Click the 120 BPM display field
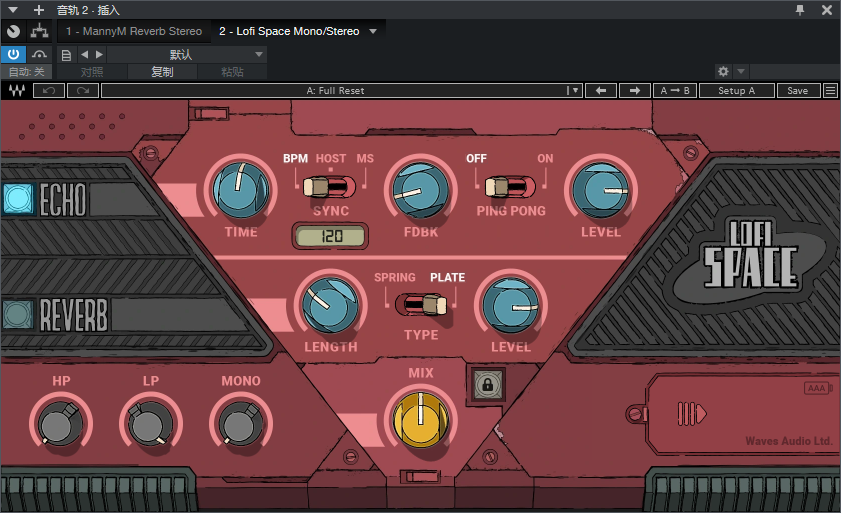 pyautogui.click(x=330, y=236)
